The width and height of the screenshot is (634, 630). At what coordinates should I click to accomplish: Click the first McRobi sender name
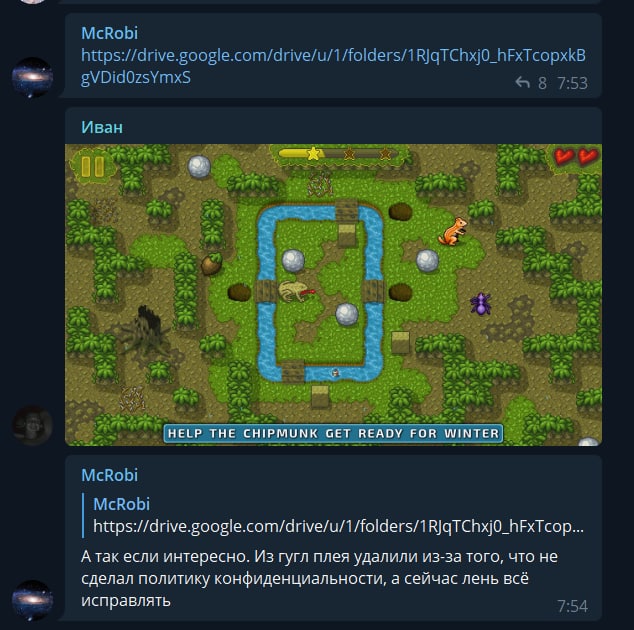(110, 33)
